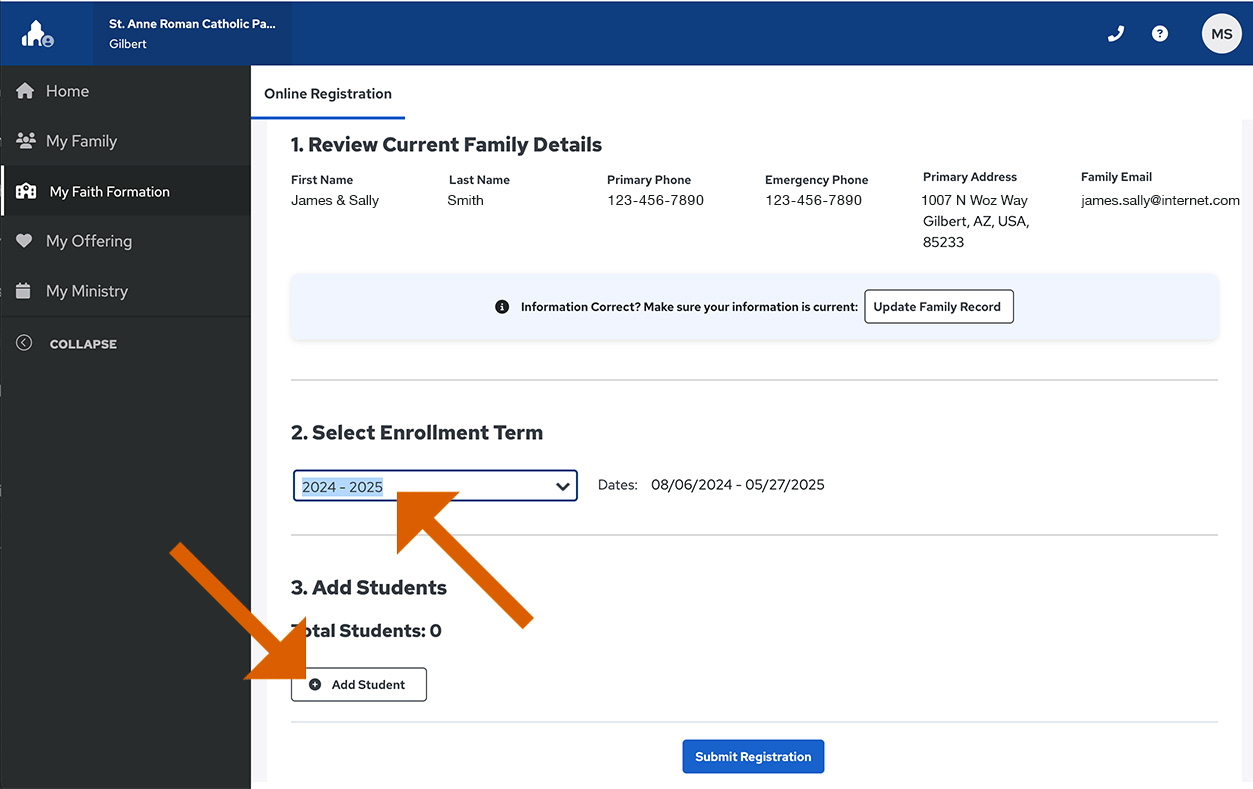This screenshot has height=789, width=1253.
Task: Click the plus icon in Add Student
Action: [x=315, y=685]
